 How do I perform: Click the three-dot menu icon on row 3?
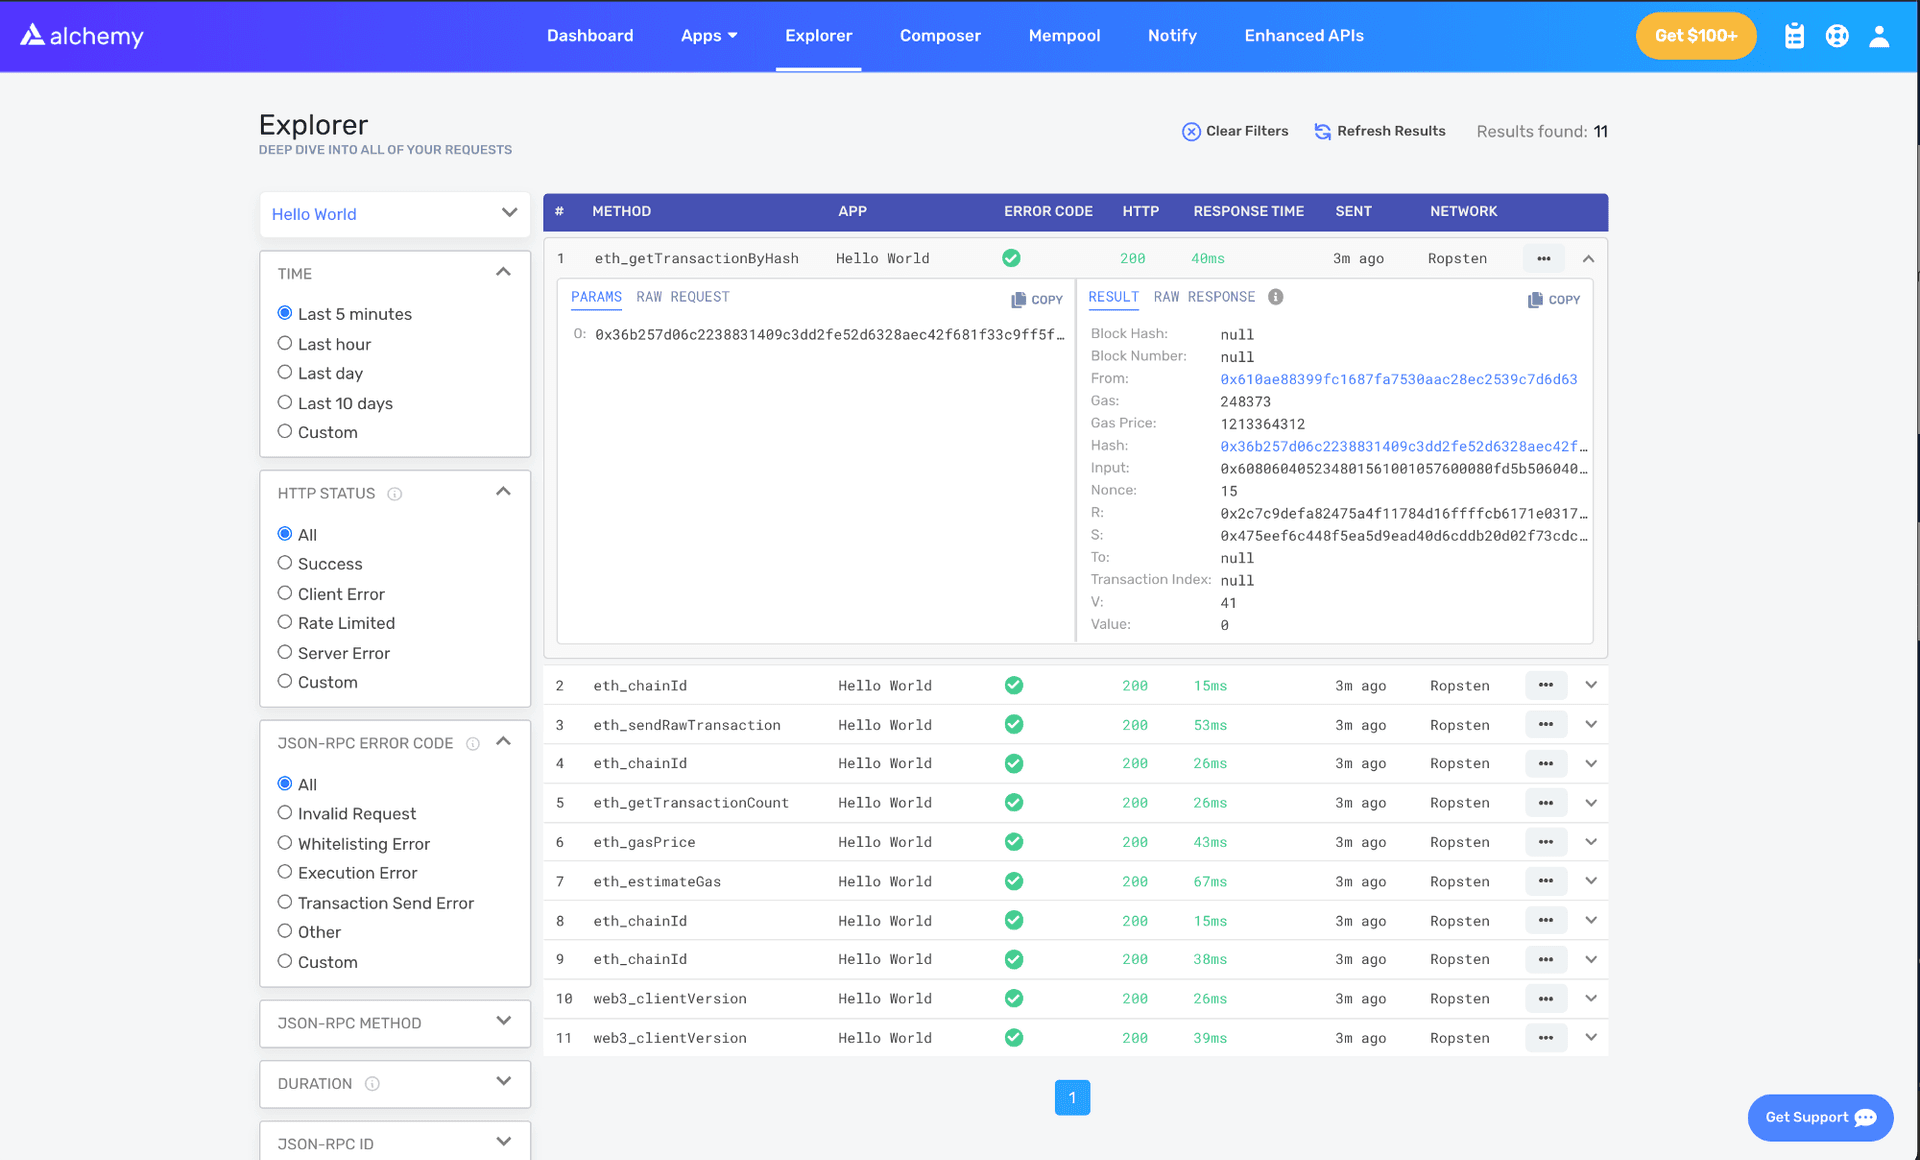point(1546,724)
